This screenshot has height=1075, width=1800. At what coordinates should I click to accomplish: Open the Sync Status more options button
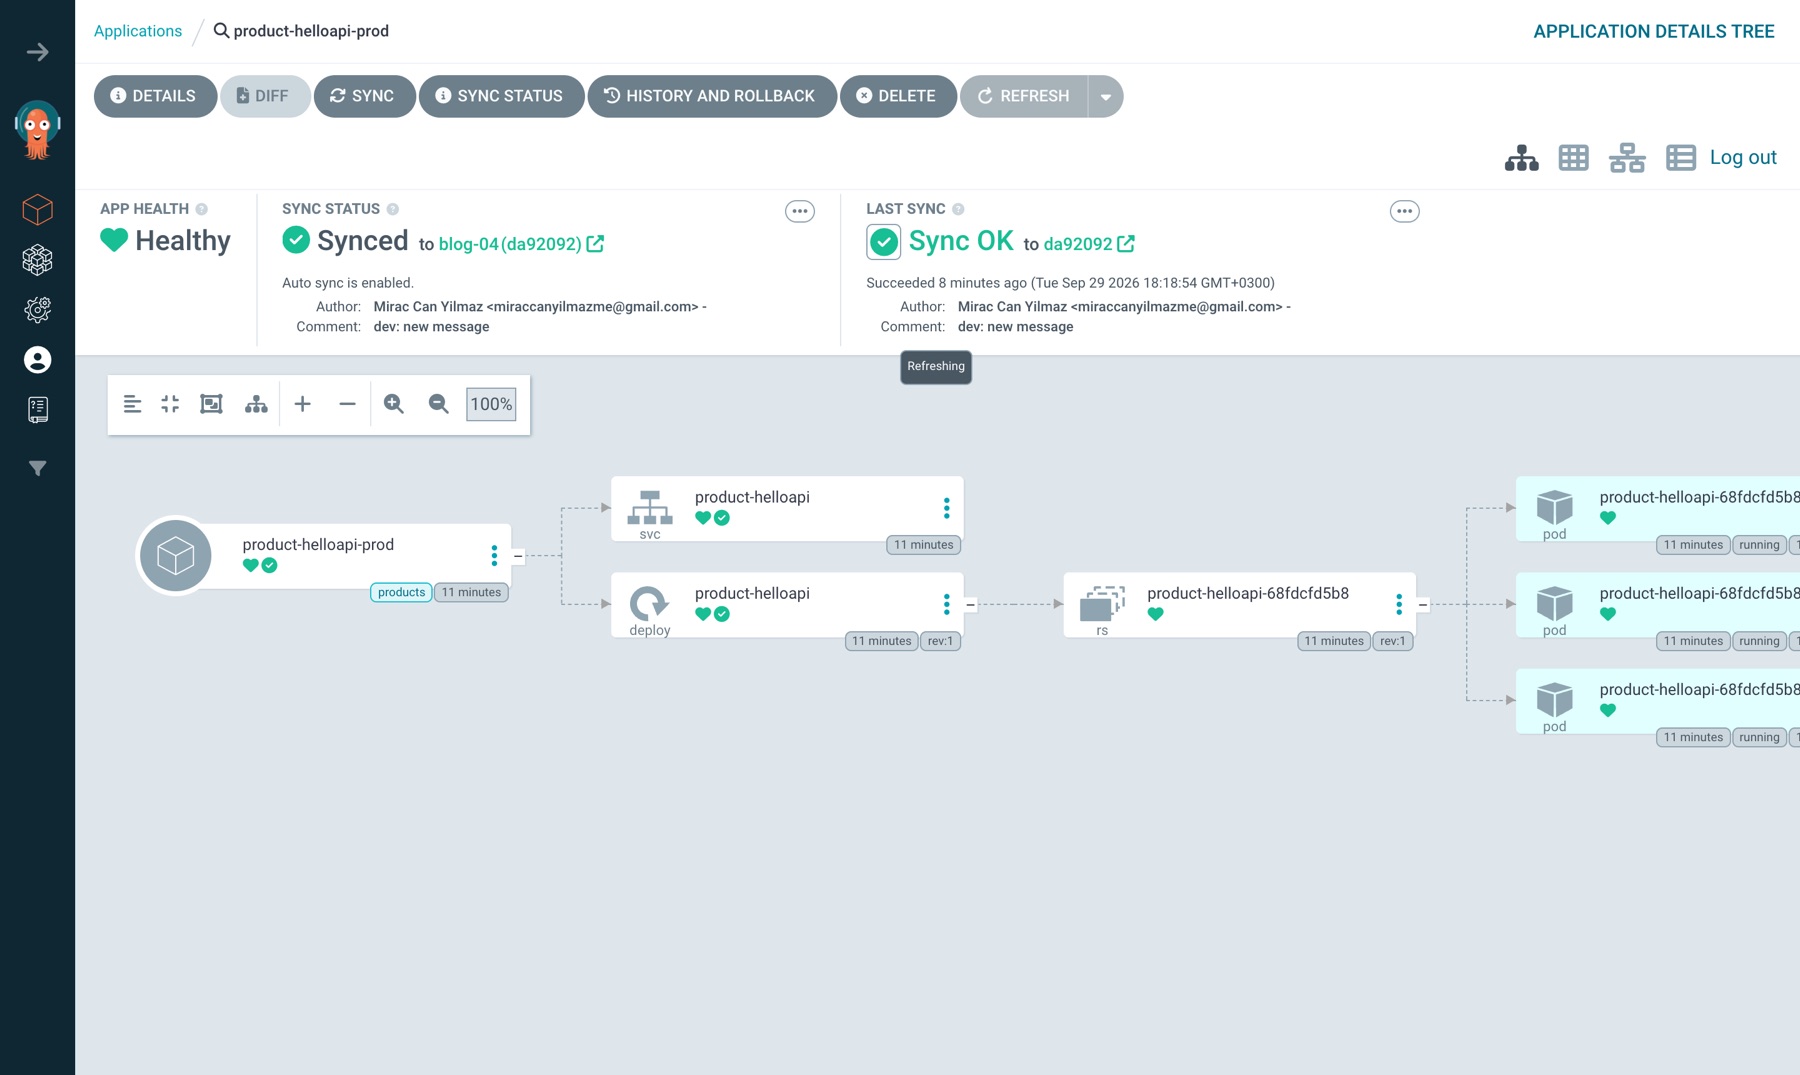[800, 211]
